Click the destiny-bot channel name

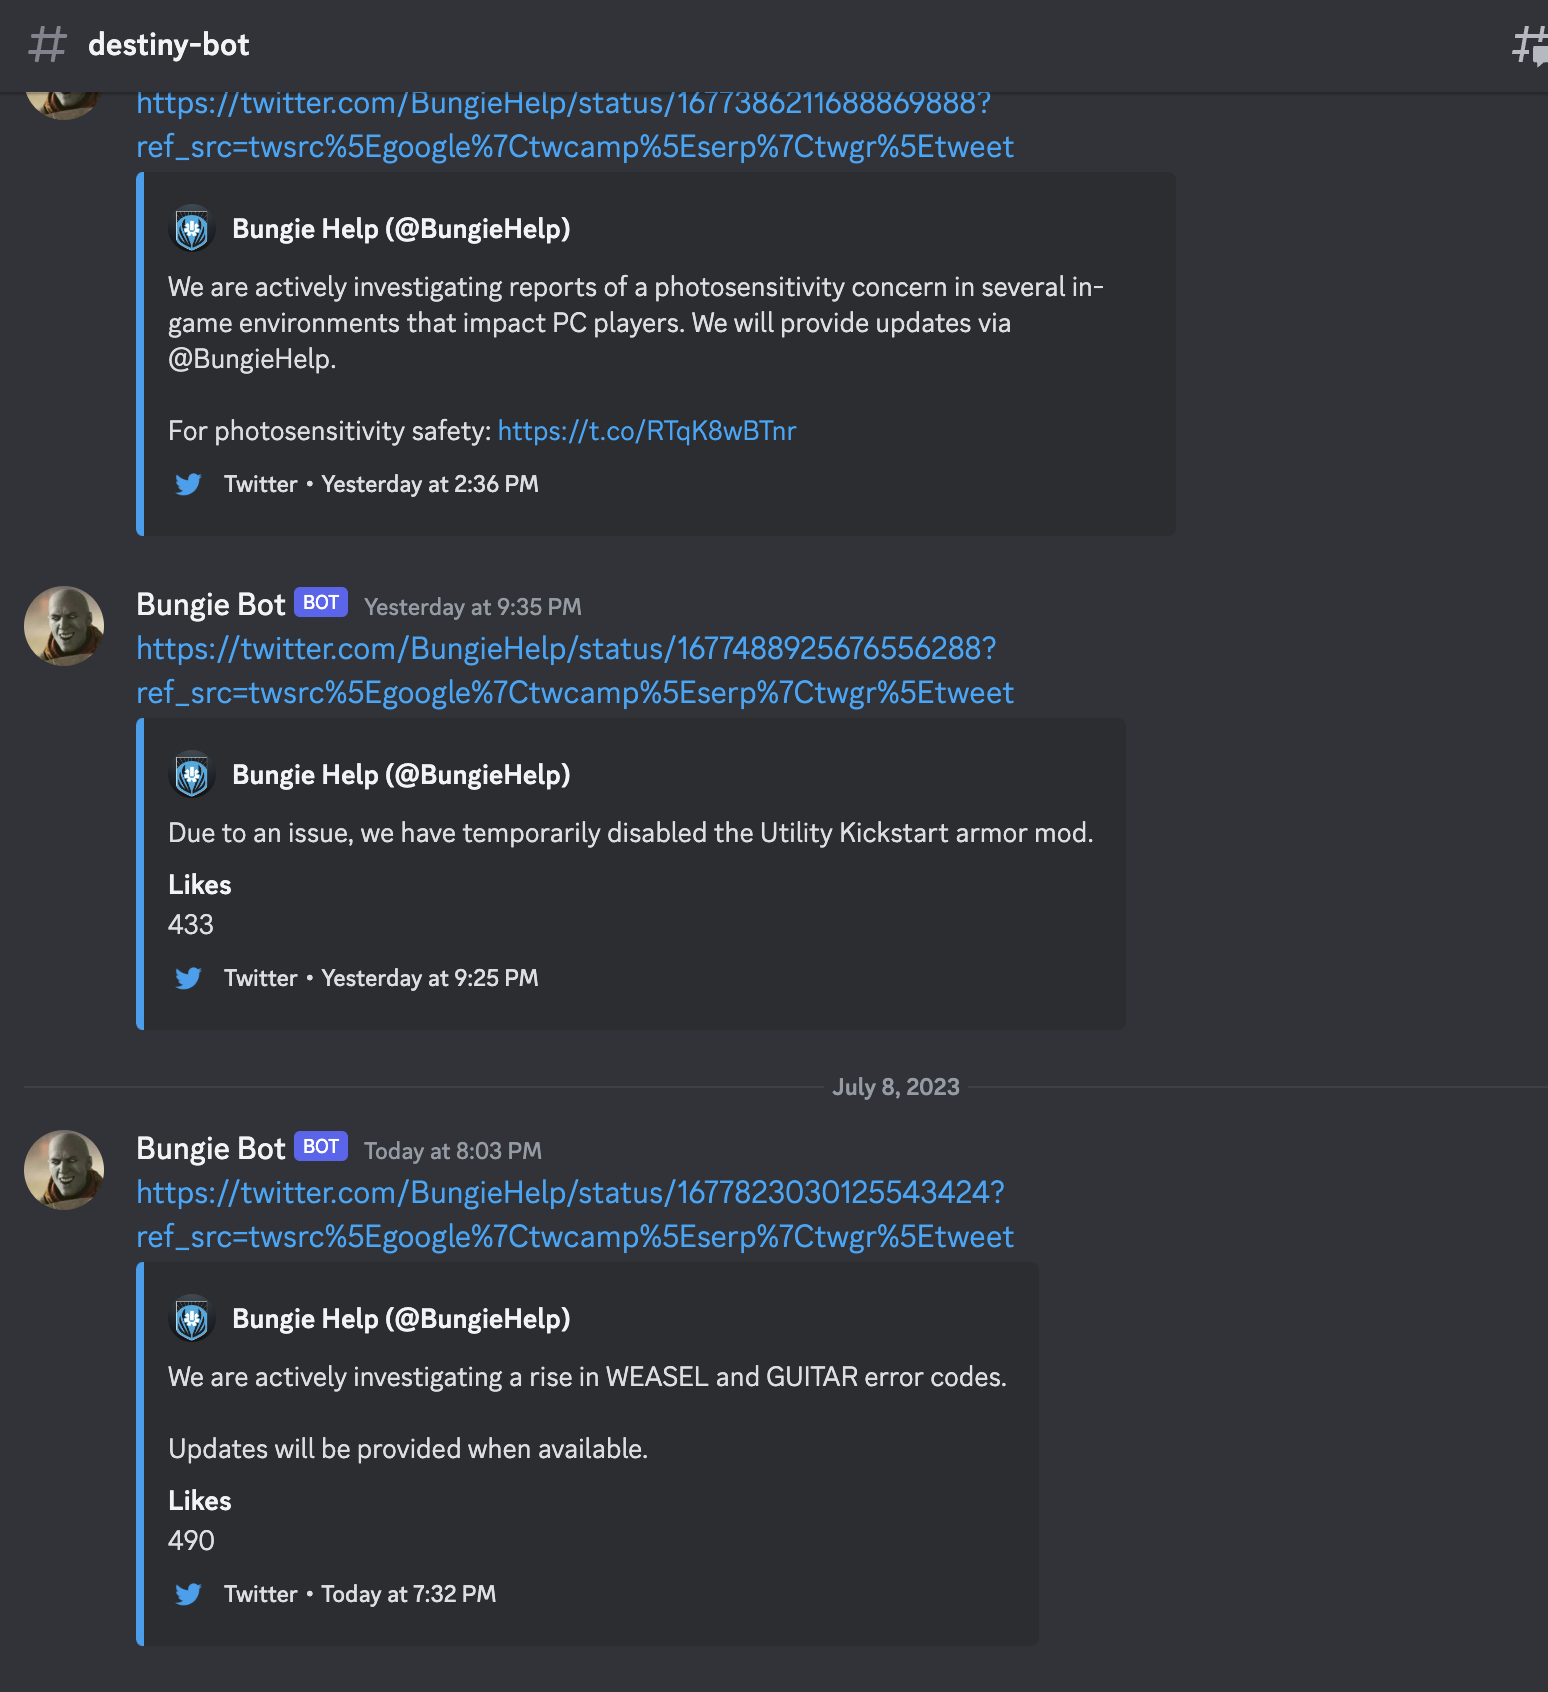[168, 44]
